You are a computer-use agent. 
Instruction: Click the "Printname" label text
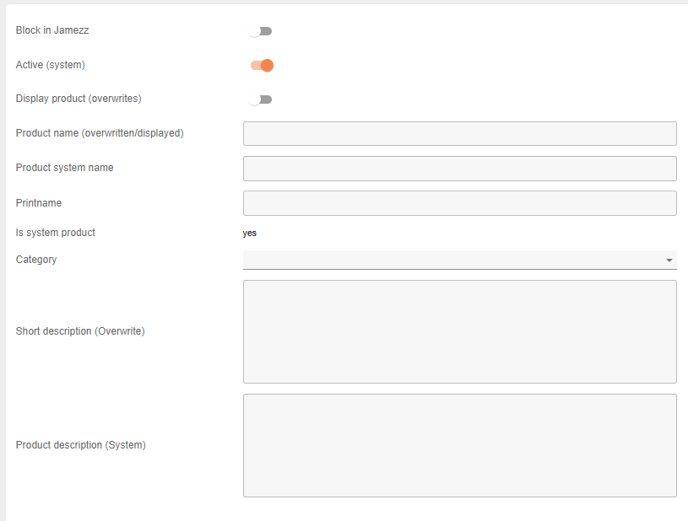39,203
